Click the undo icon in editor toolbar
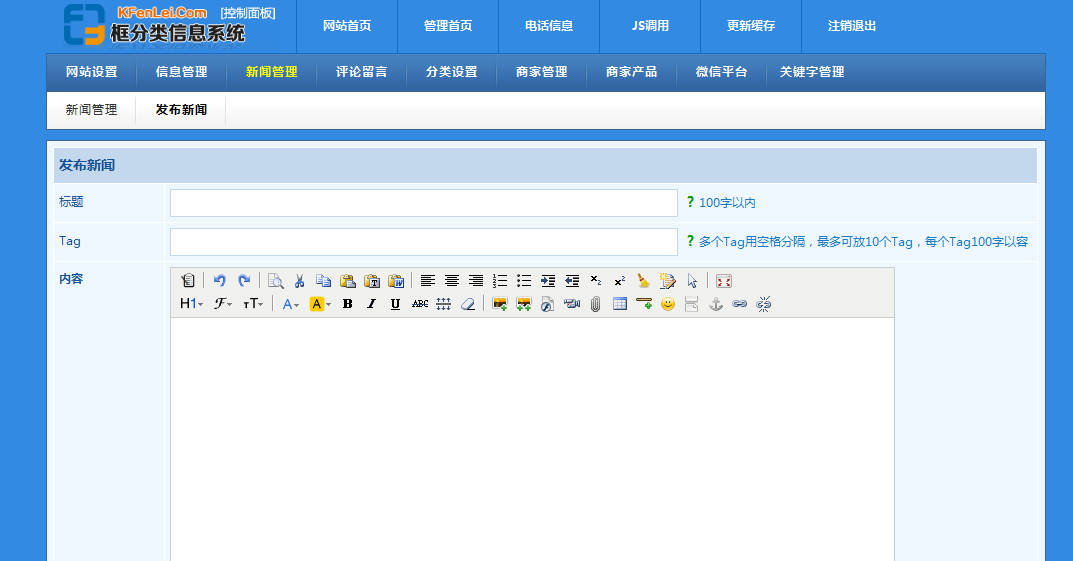 220,281
